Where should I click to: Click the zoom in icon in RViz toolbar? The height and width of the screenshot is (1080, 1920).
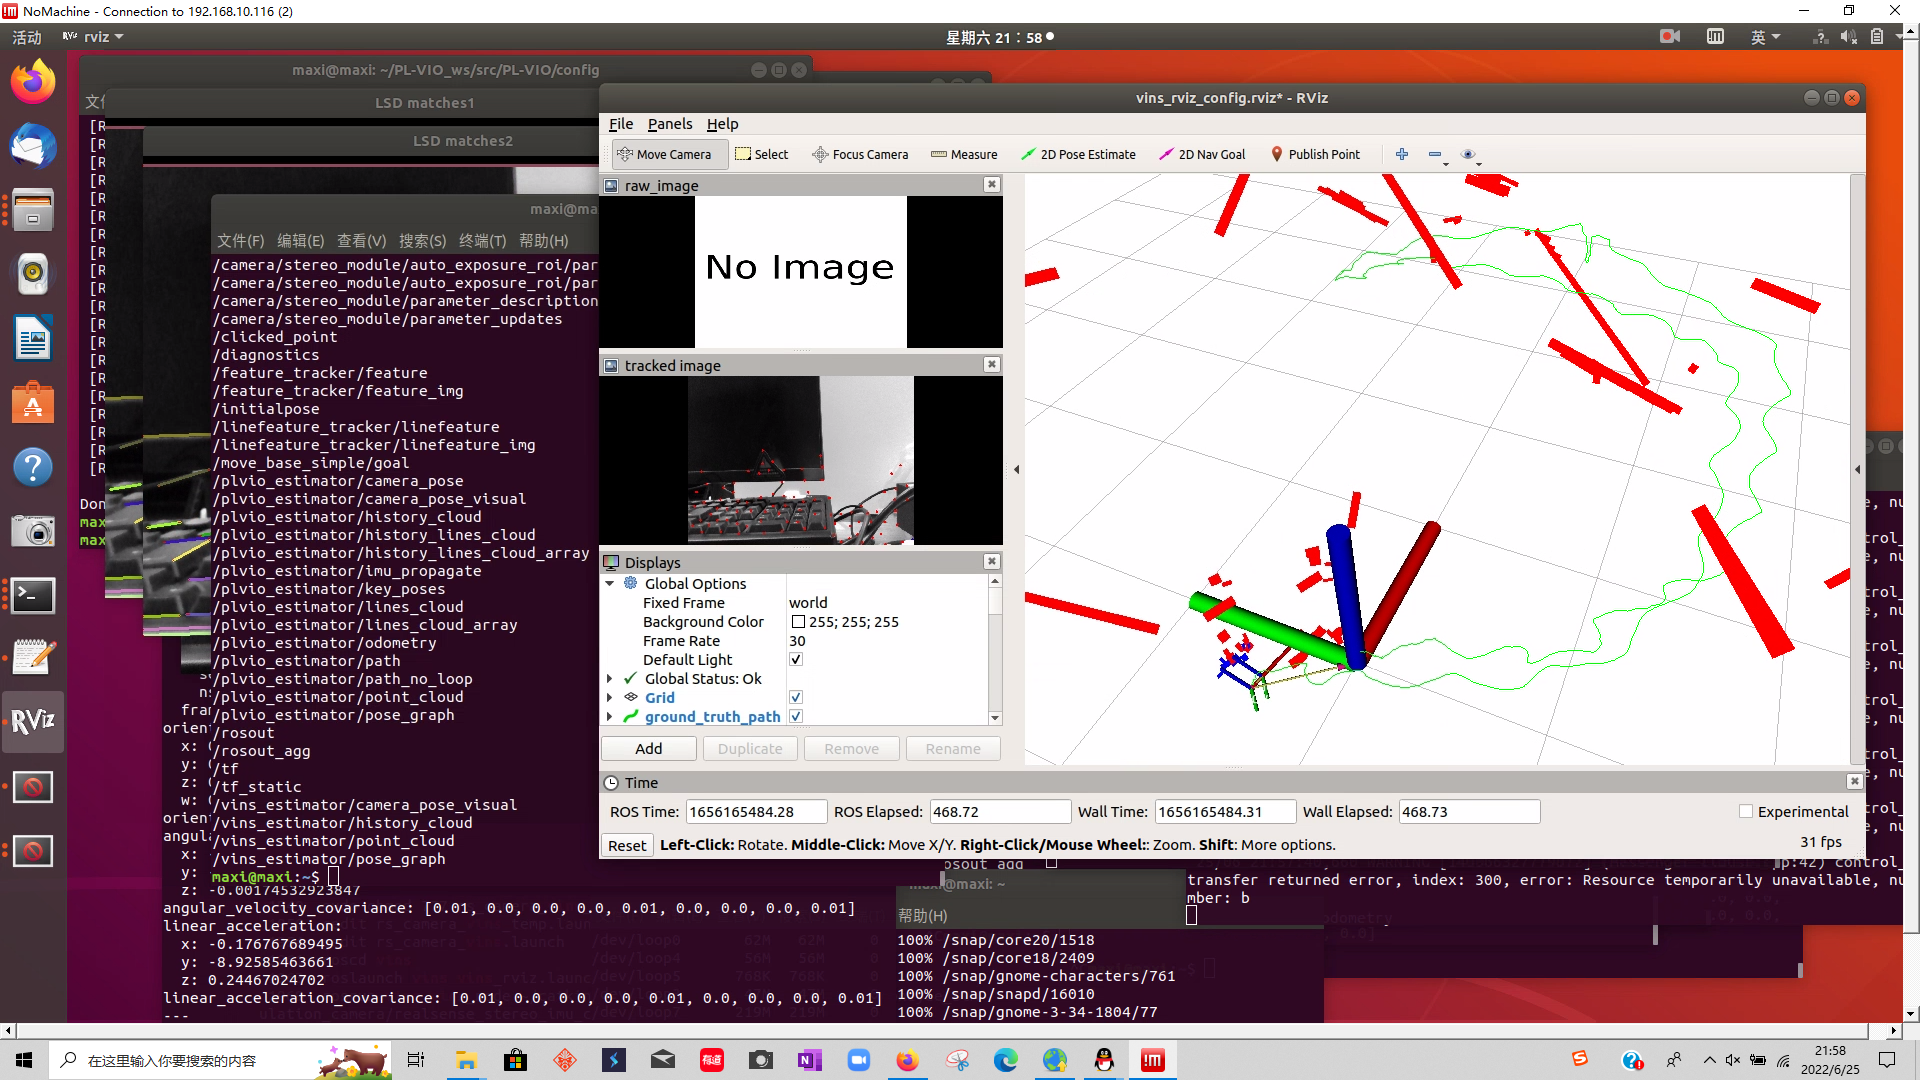tap(1402, 154)
